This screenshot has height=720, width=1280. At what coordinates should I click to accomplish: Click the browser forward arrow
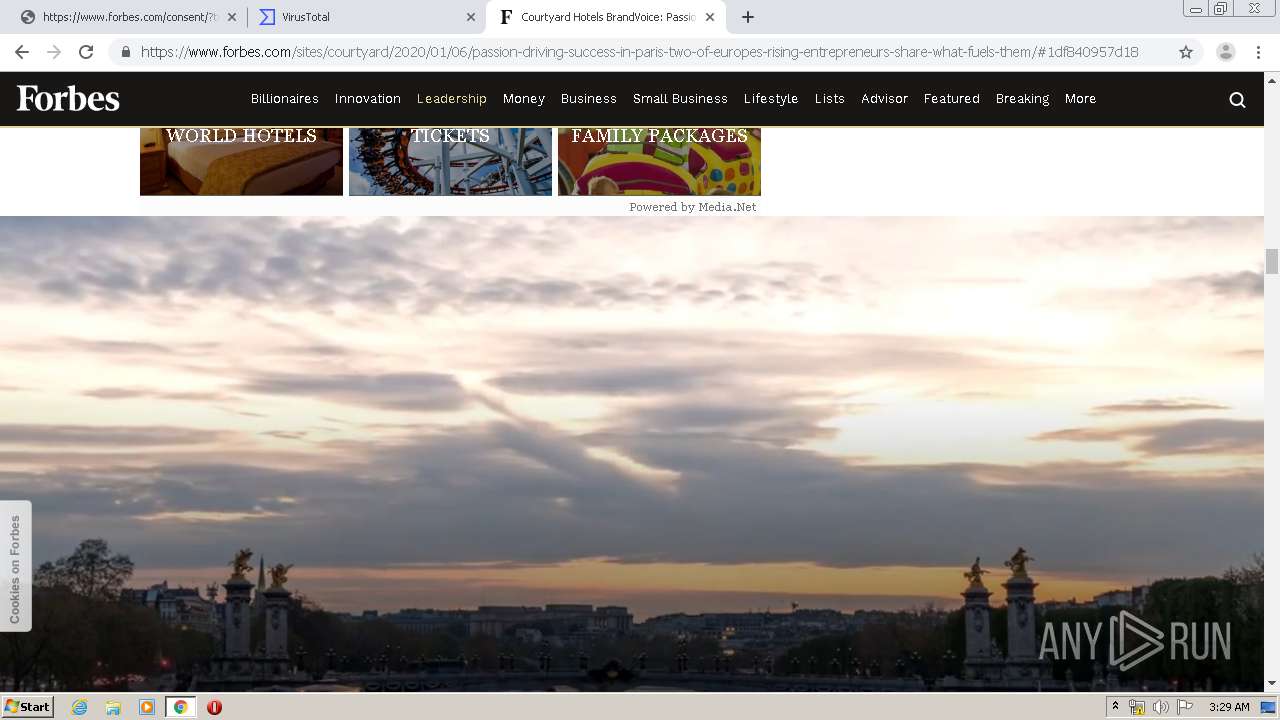(54, 52)
